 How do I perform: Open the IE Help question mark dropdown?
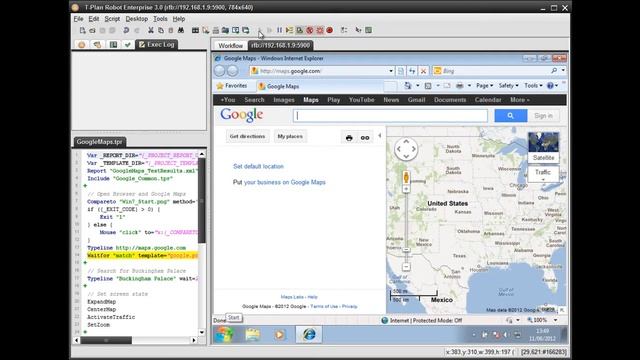[552, 86]
